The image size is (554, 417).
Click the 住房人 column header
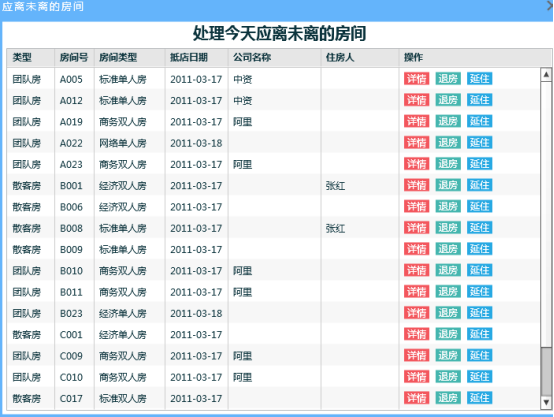coord(360,58)
